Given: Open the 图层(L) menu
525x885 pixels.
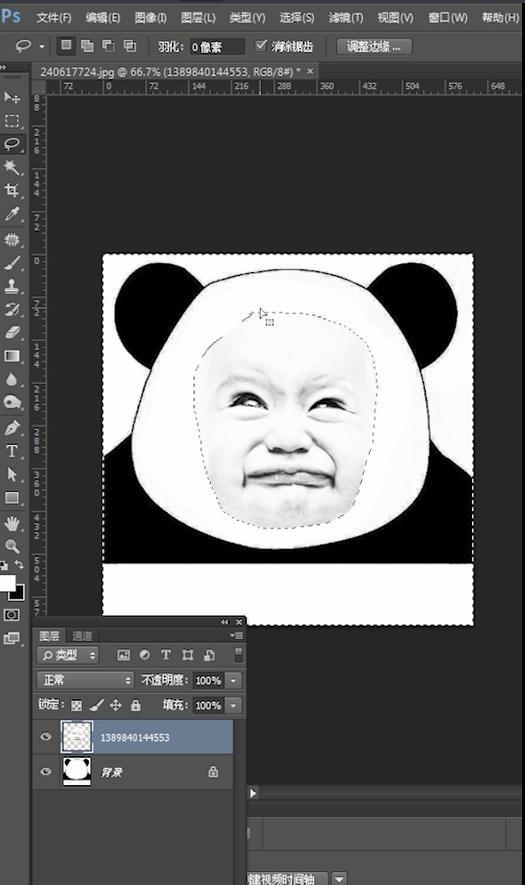Looking at the screenshot, I should click(x=198, y=17).
